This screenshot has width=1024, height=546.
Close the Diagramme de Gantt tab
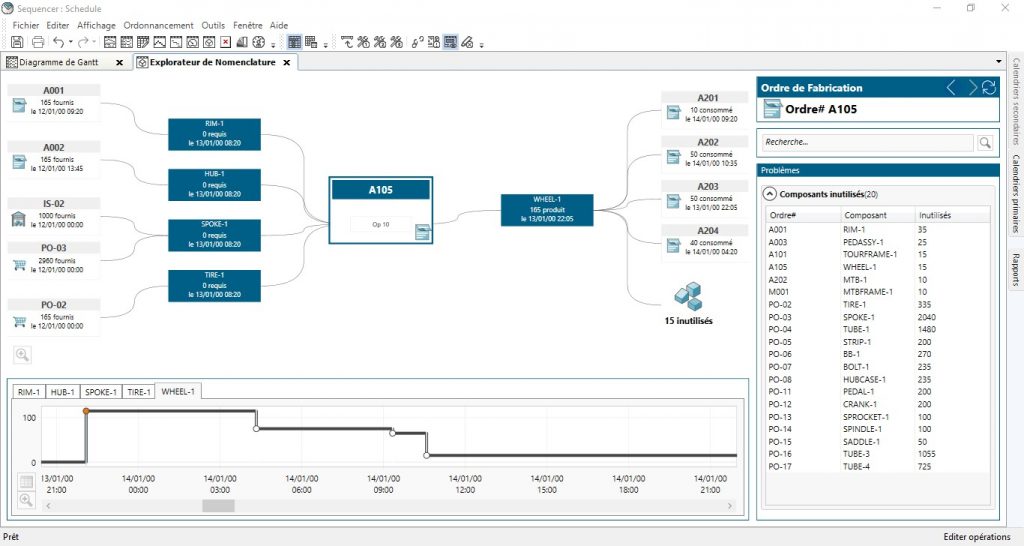pyautogui.click(x=120, y=63)
